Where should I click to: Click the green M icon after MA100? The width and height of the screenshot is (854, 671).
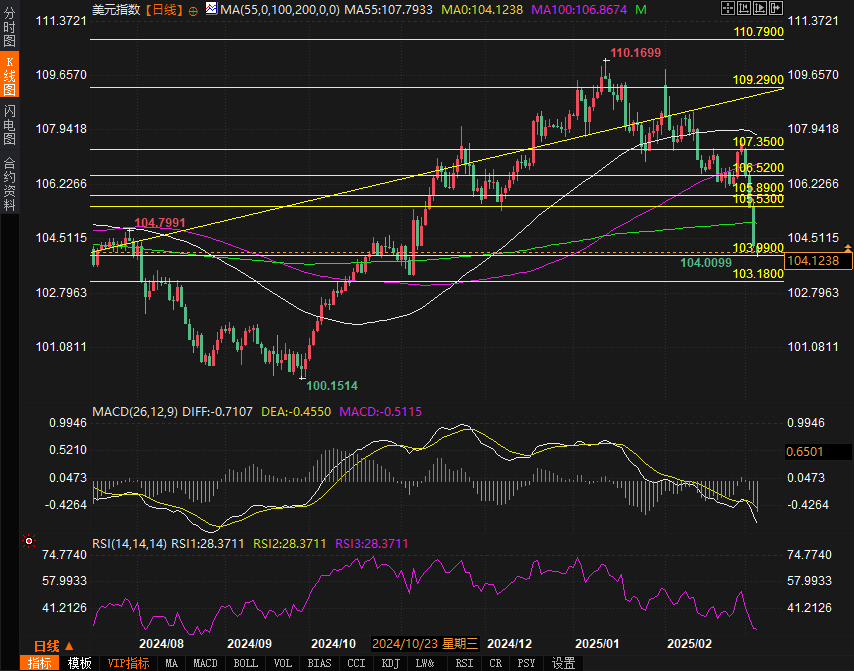click(640, 9)
